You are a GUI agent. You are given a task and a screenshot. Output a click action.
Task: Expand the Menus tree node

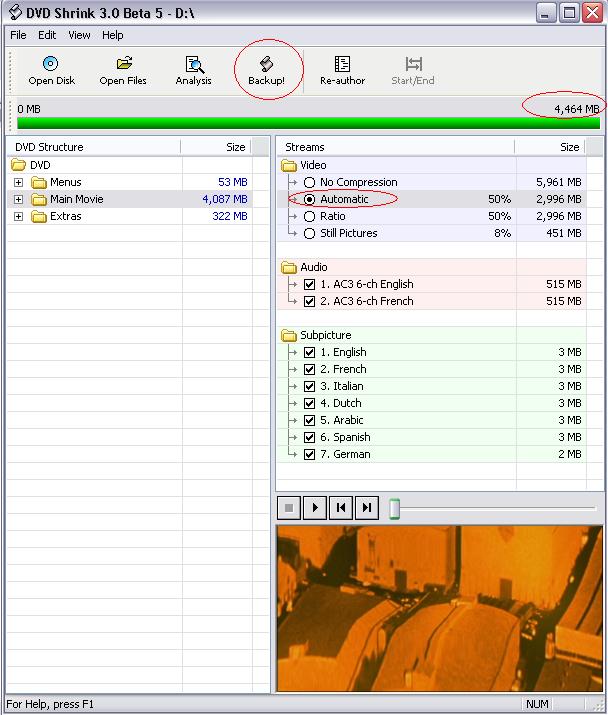coord(18,182)
